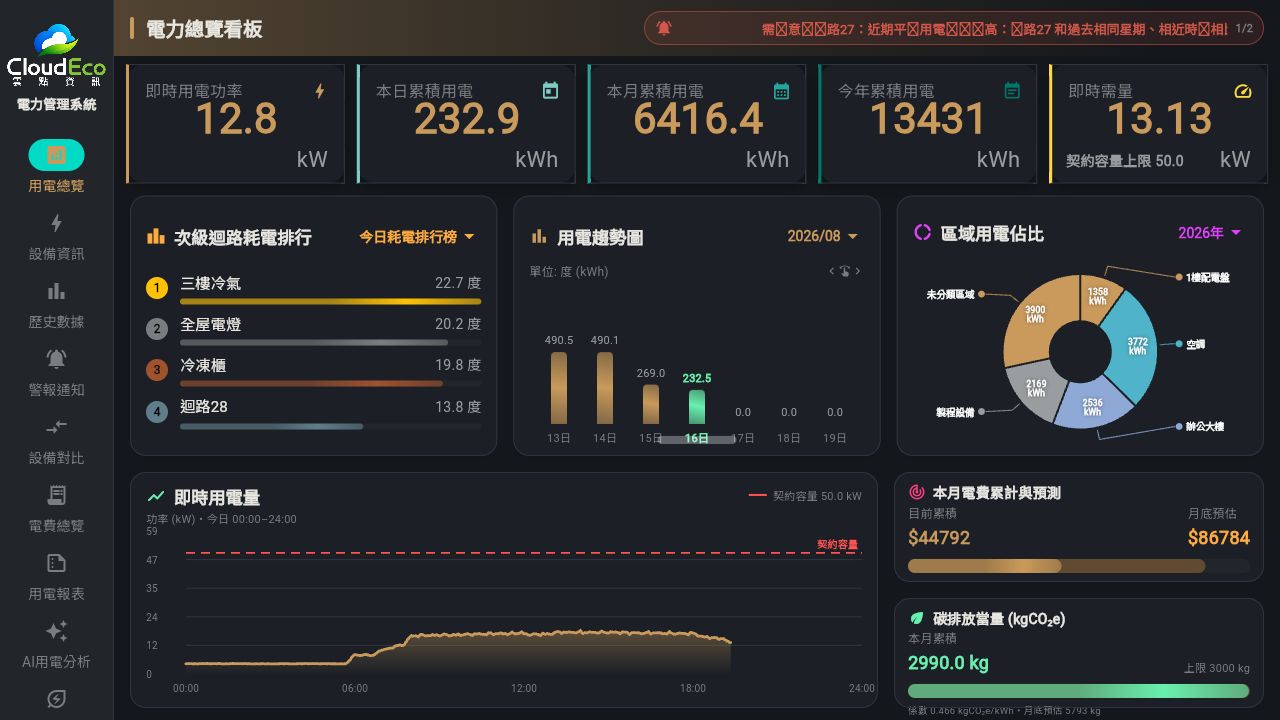Go to 歷史數據 in the sidebar
This screenshot has width=1280, height=720.
coord(56,304)
